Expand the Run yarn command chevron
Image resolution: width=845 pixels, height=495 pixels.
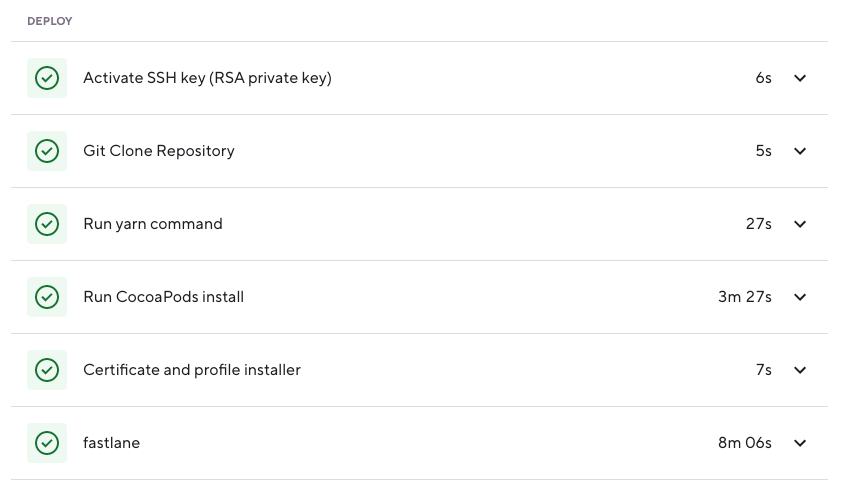[800, 224]
